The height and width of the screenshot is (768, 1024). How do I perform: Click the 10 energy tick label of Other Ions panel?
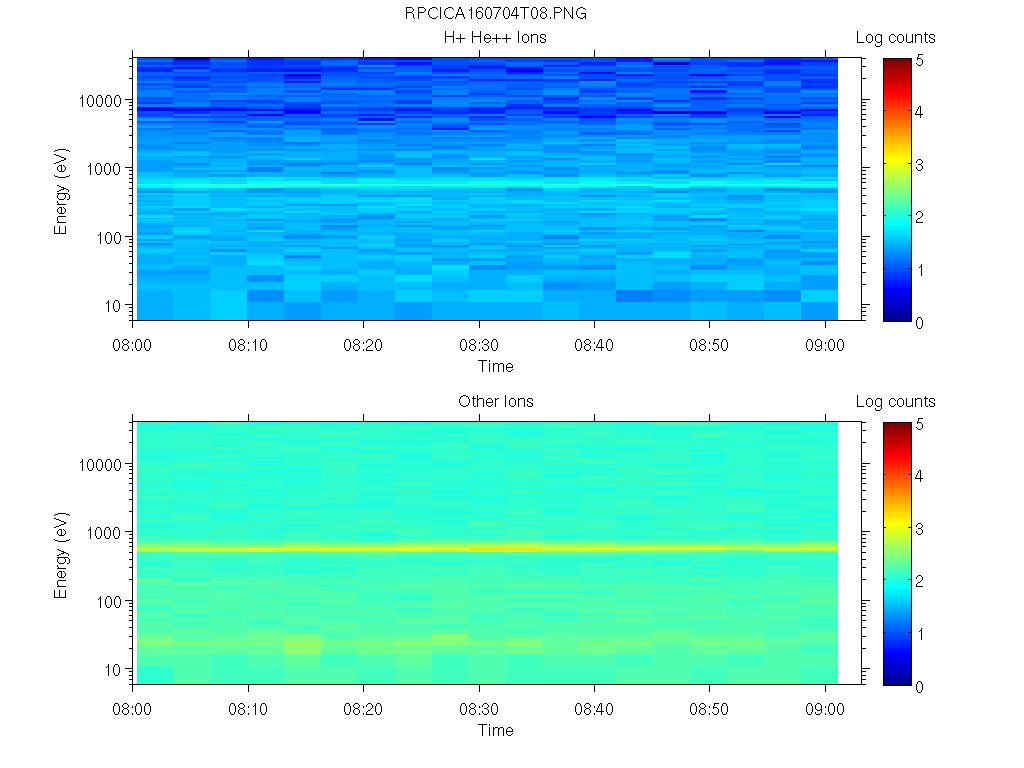point(113,669)
